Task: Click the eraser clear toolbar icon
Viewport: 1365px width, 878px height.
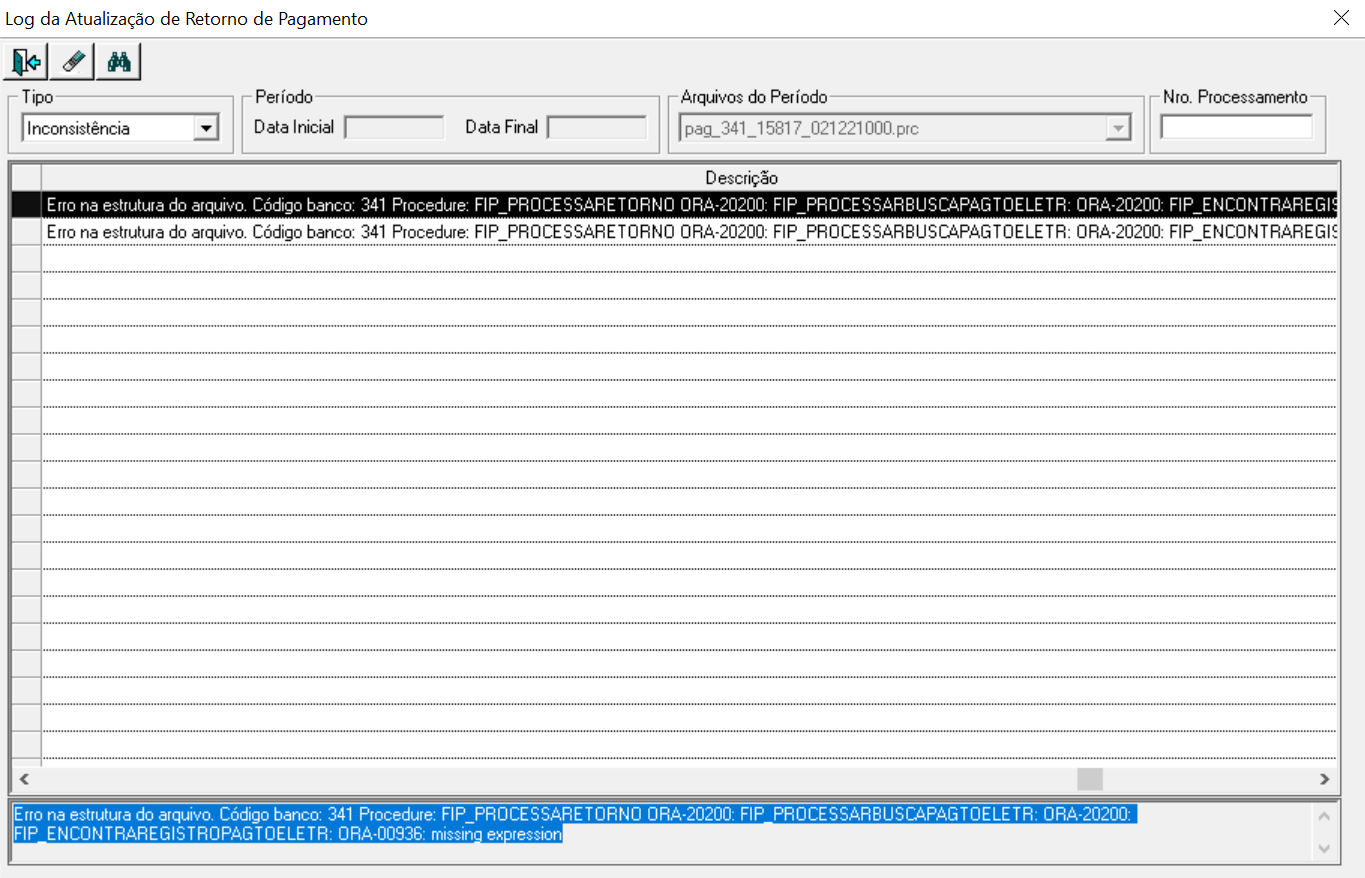Action: 72,62
